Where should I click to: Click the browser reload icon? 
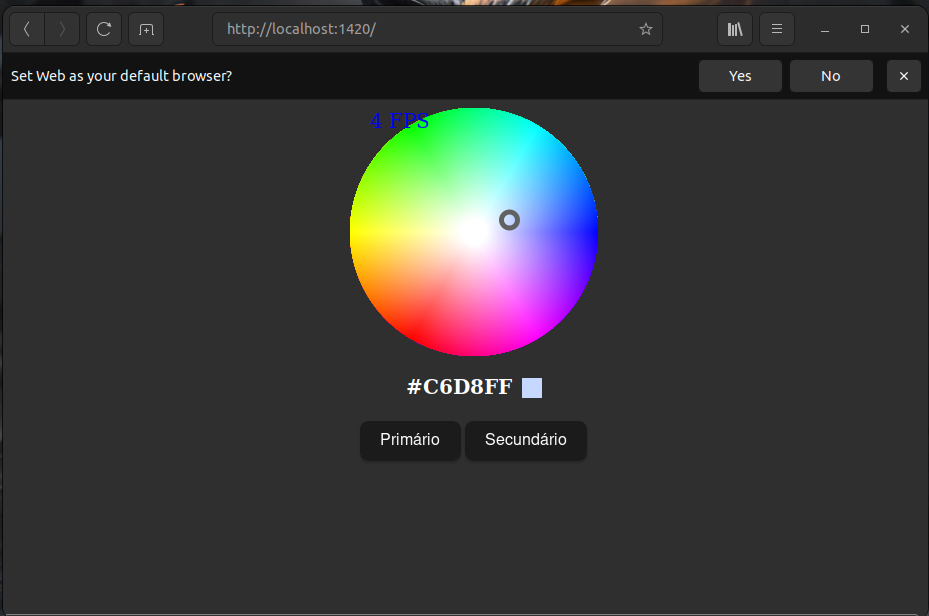103,29
